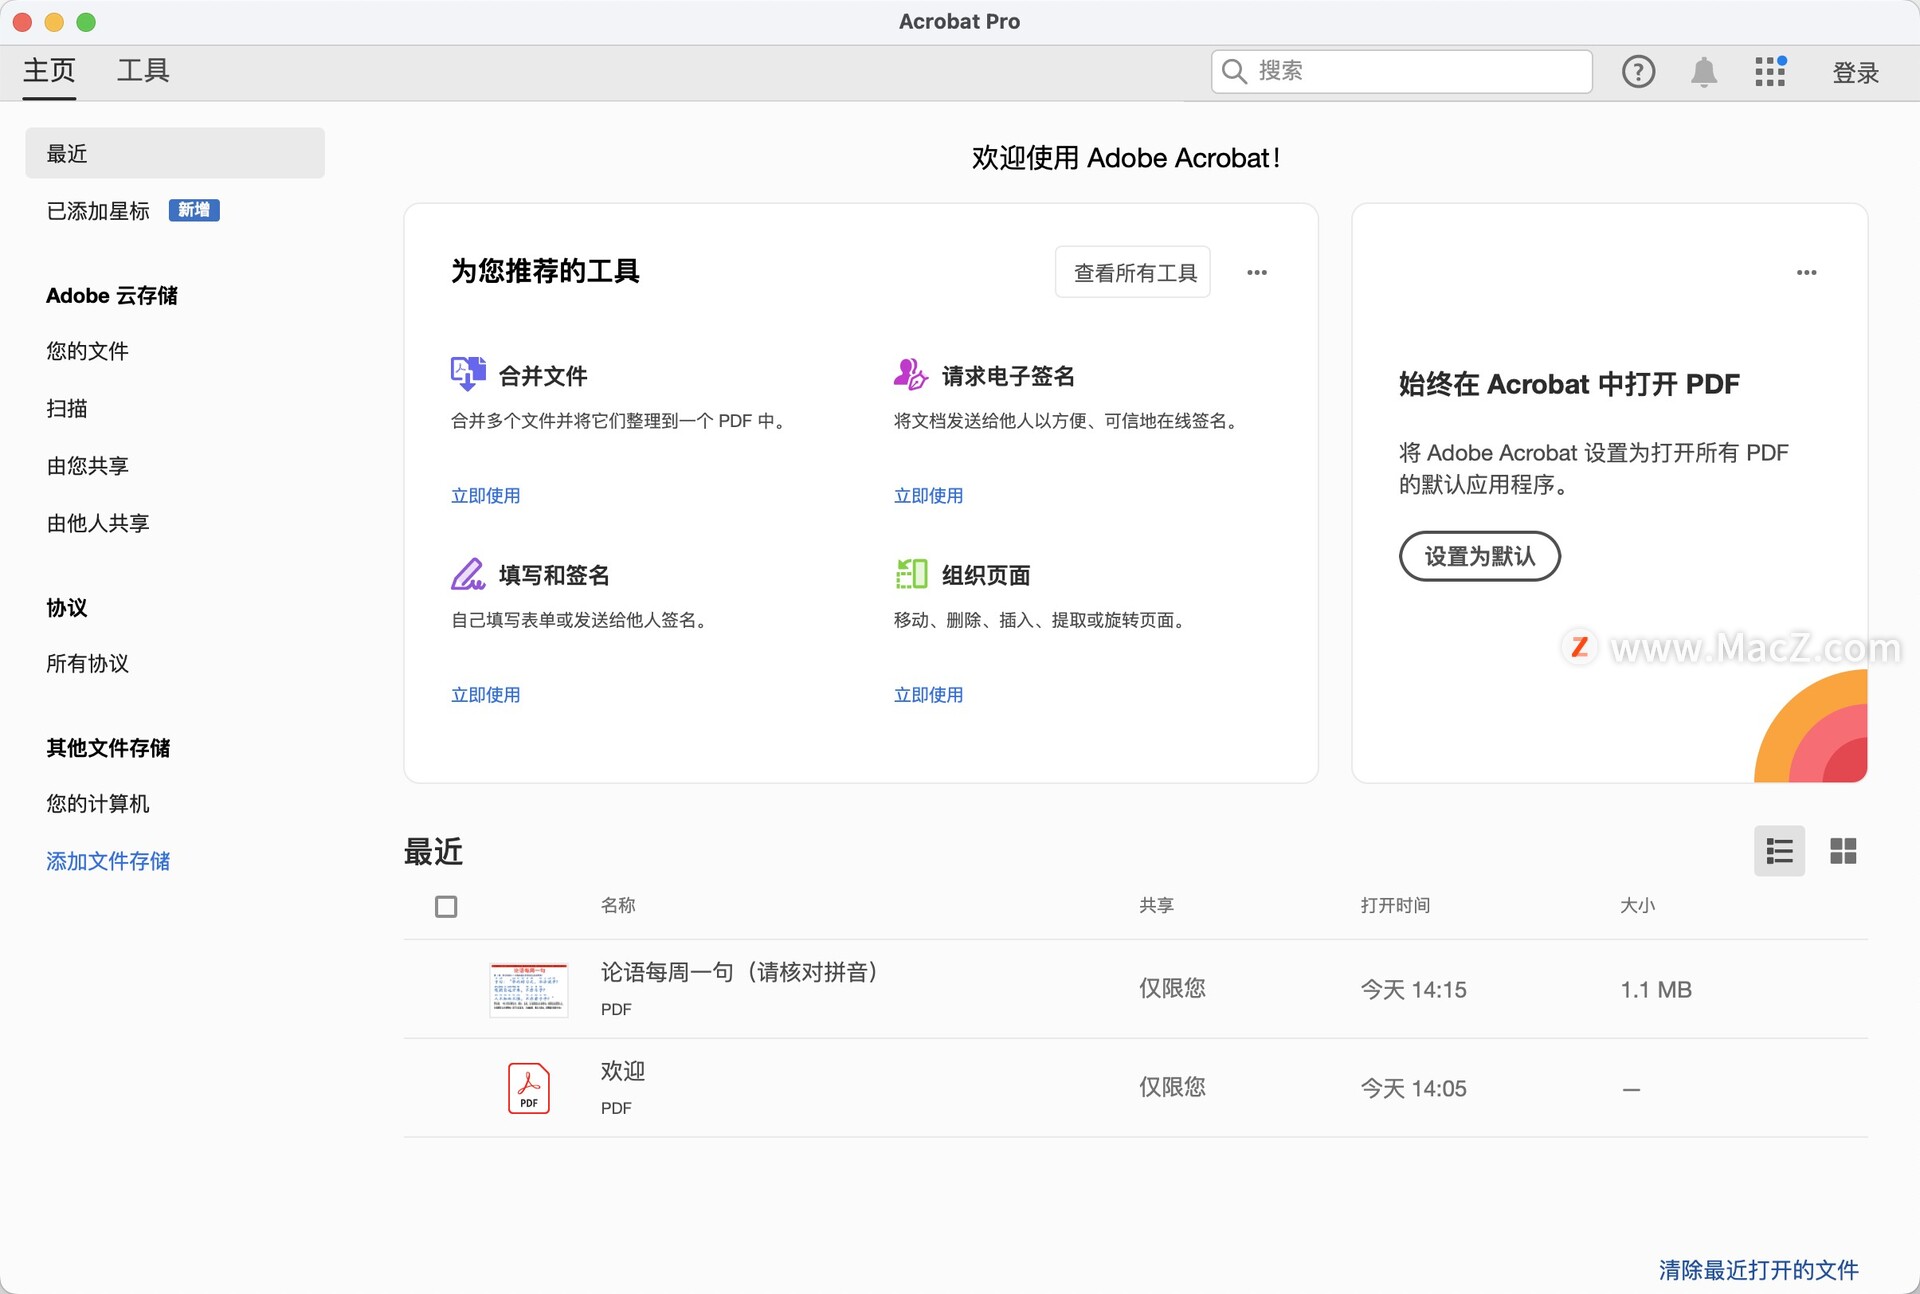Click the 组织页面 tool title
The width and height of the screenshot is (1920, 1294).
point(986,575)
